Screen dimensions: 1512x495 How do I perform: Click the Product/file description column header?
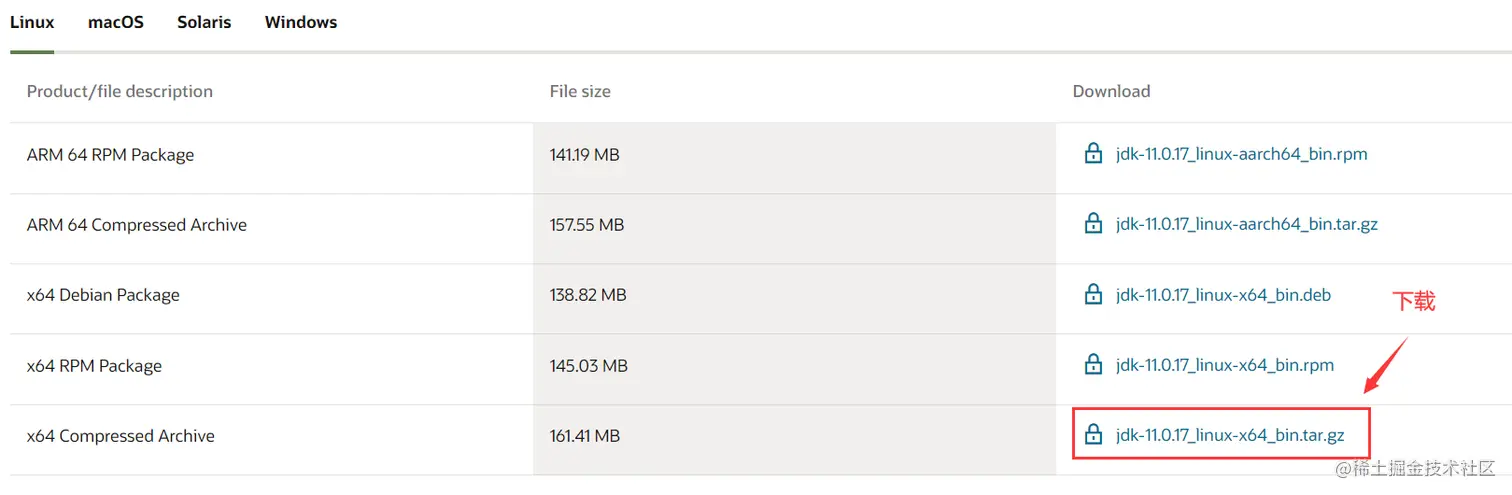click(x=120, y=91)
